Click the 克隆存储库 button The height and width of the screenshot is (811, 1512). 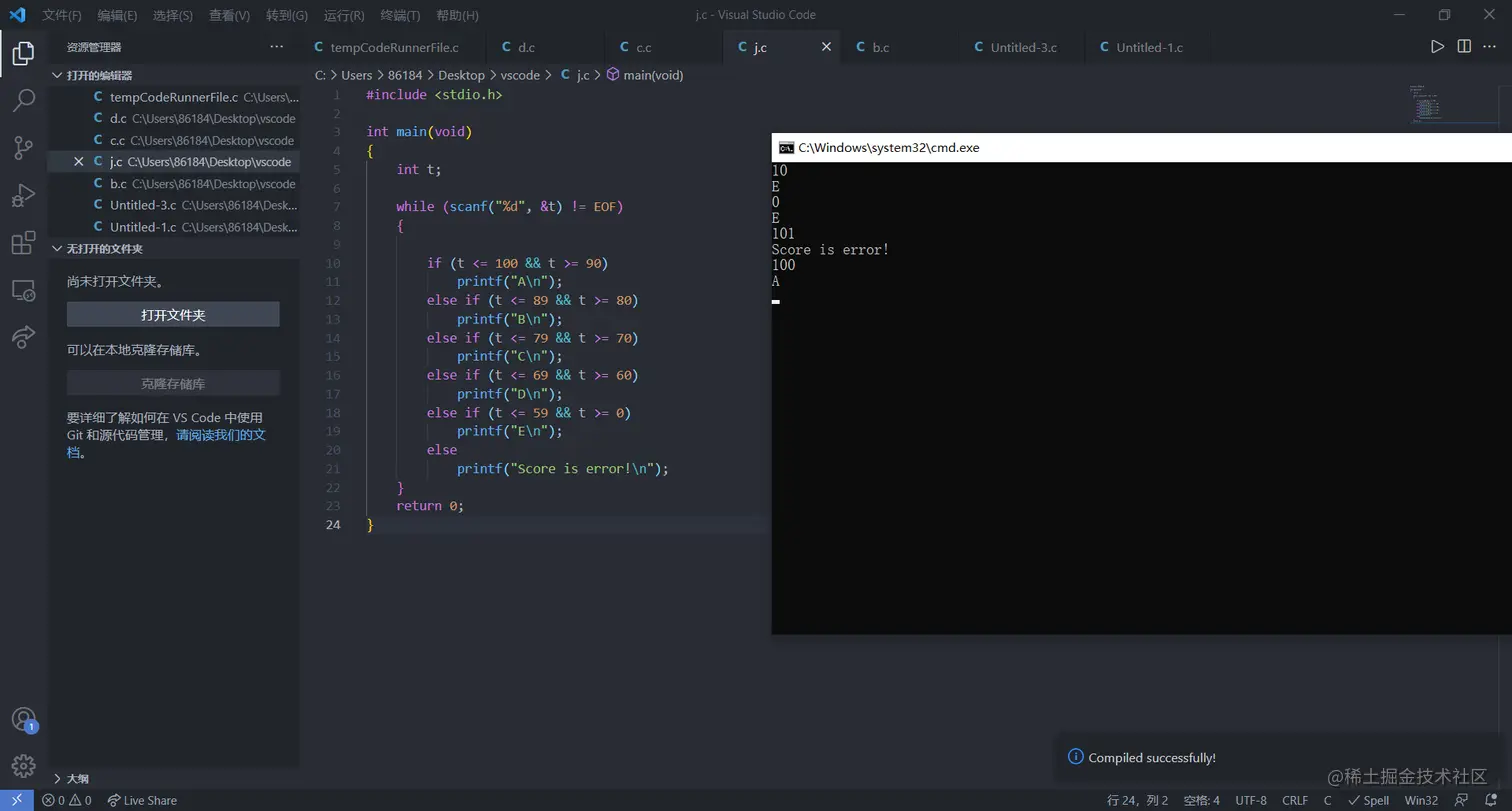coord(173,383)
